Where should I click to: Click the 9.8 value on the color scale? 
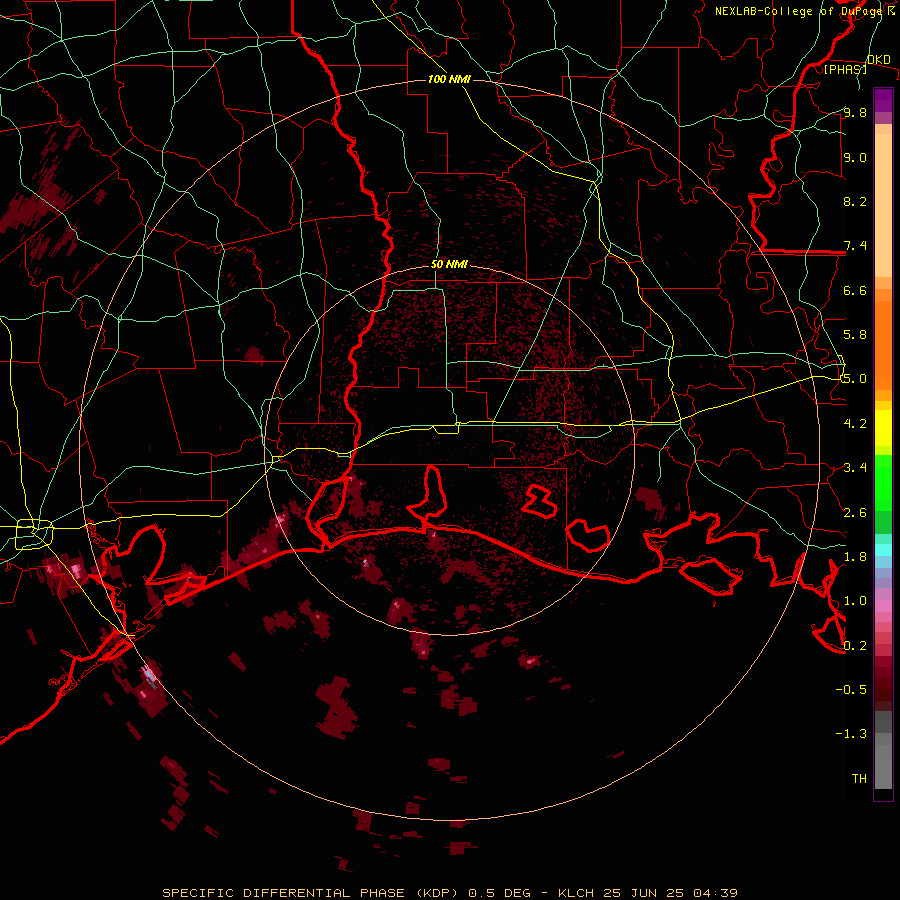(x=855, y=112)
